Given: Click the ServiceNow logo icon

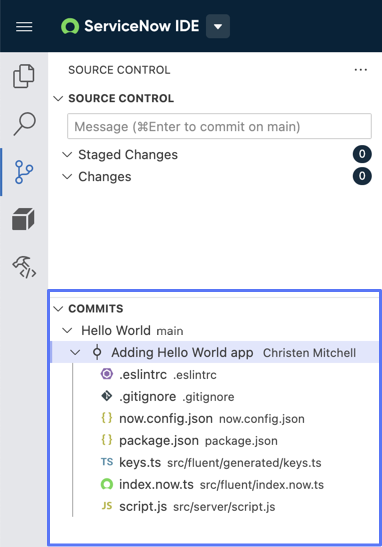Looking at the screenshot, I should 70,27.
